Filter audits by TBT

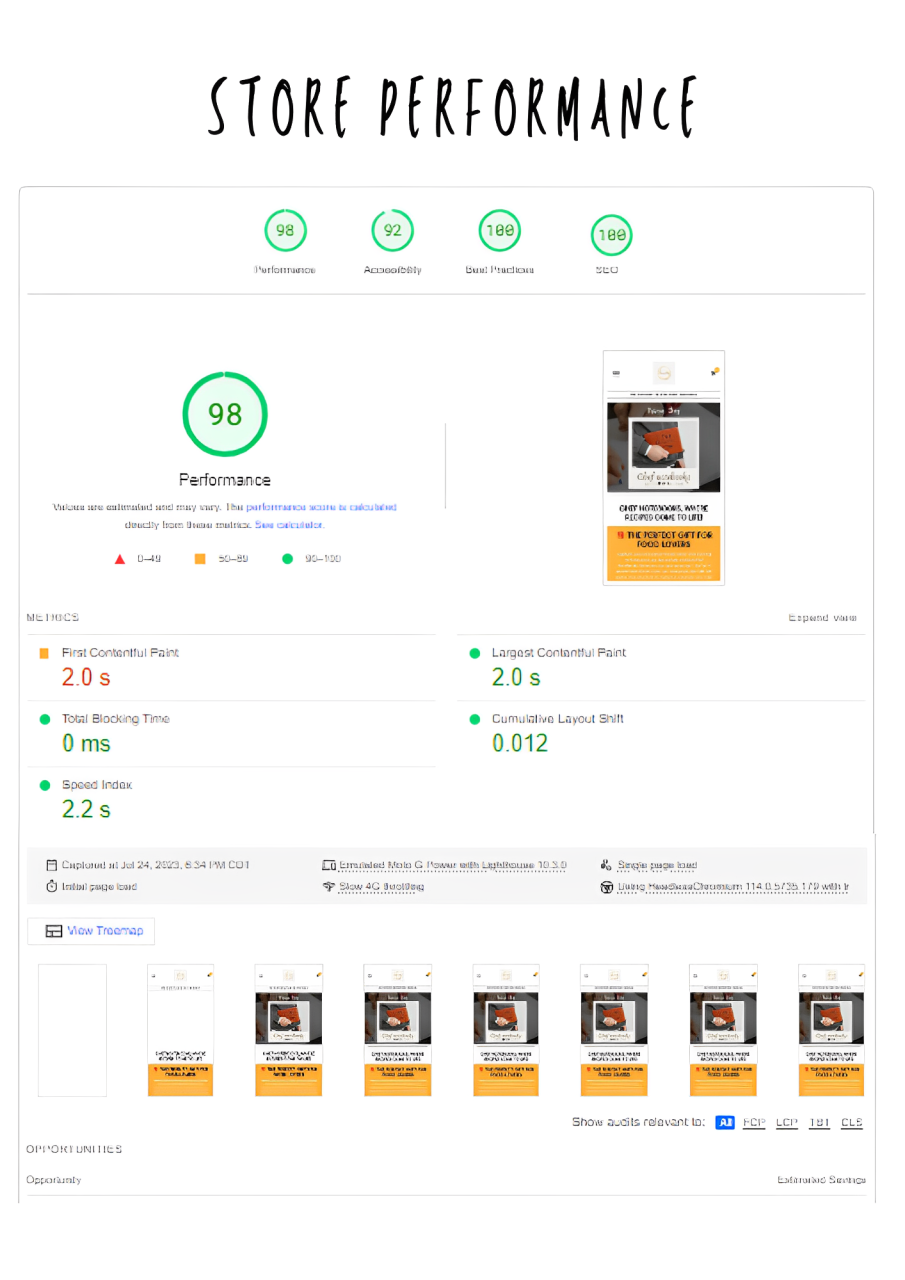click(820, 1122)
